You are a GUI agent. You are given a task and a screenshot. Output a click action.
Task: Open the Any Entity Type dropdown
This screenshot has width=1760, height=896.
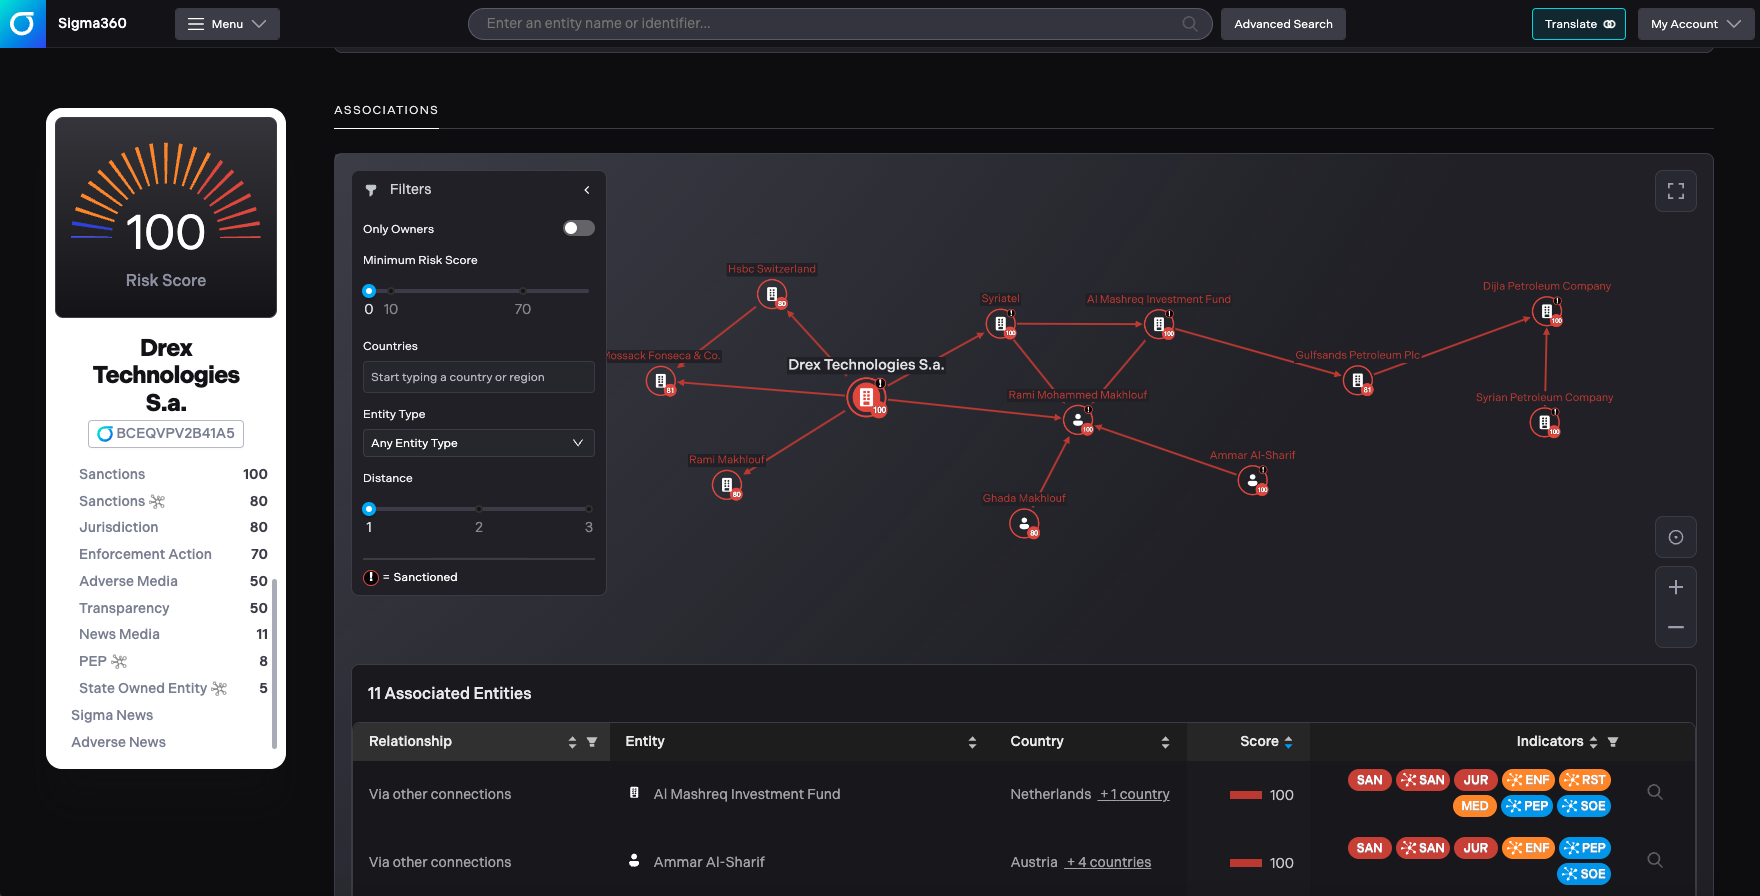tap(478, 443)
